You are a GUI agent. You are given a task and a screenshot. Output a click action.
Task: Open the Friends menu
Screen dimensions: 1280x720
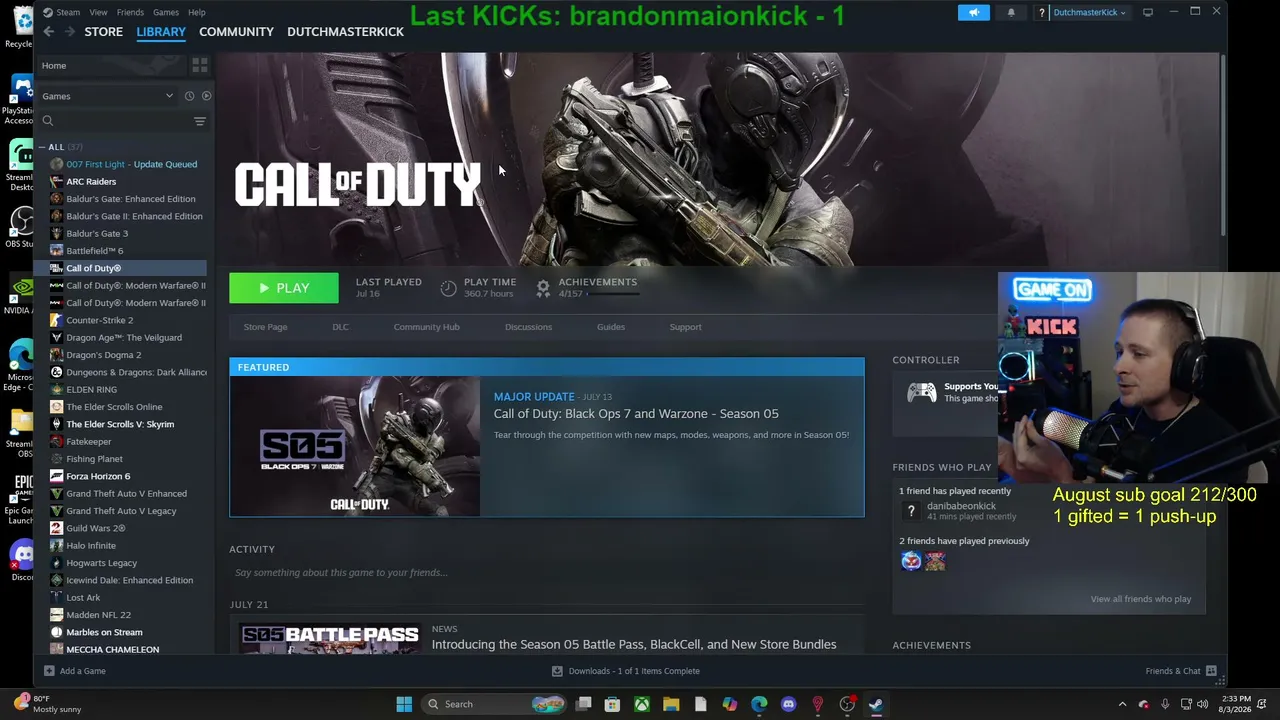coord(130,12)
